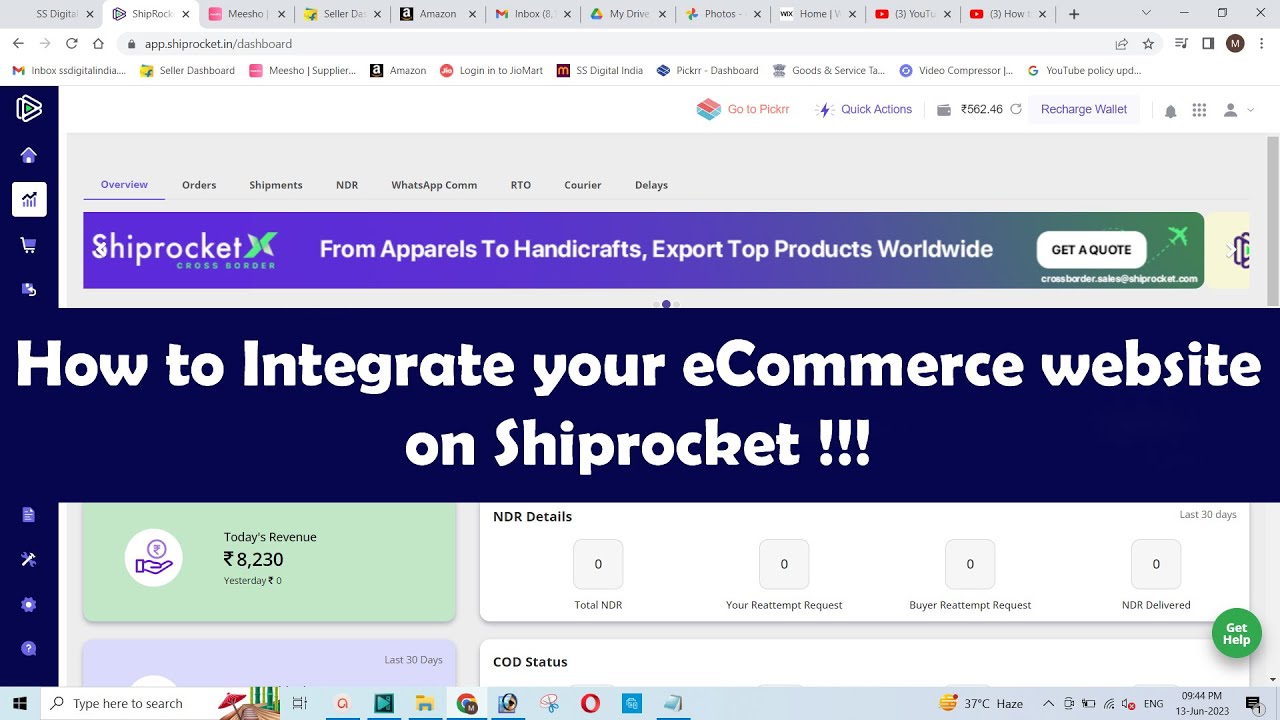Switch to the Delays tab

click(x=651, y=185)
